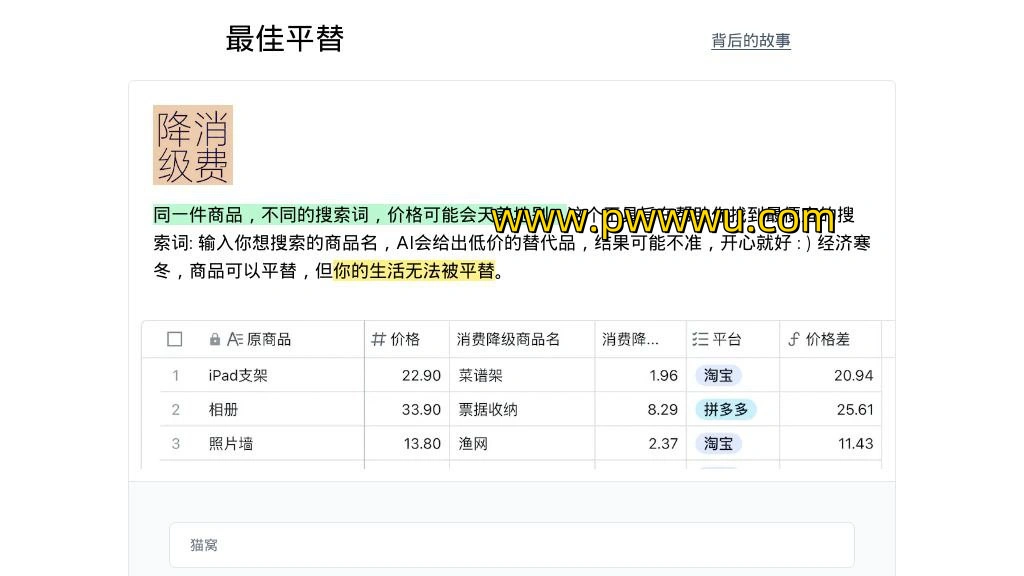Click downgraded price 2.37

click(x=640, y=443)
